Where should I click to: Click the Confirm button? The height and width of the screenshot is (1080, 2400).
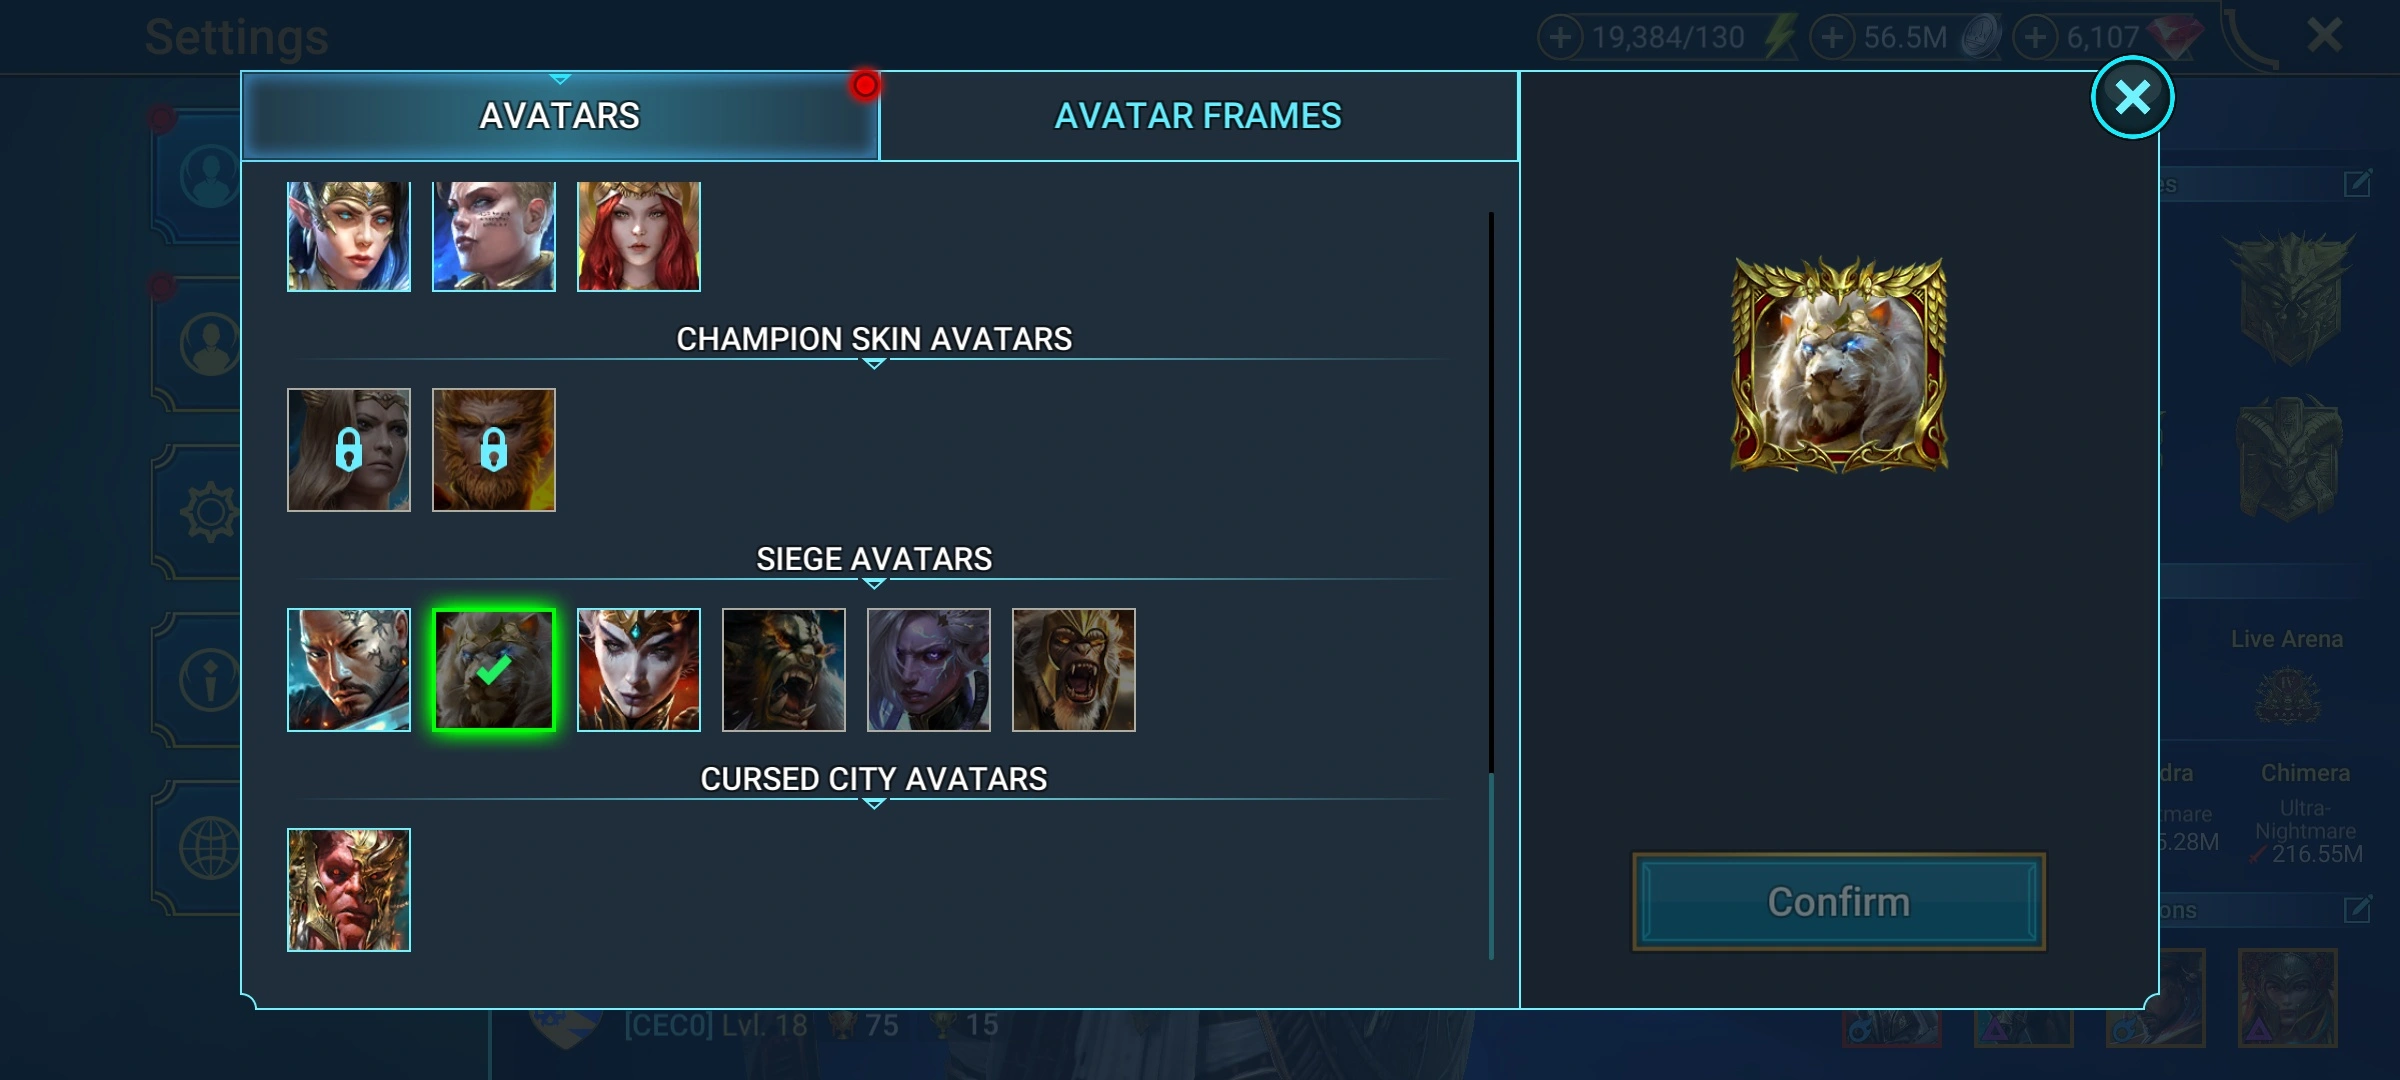1838,902
